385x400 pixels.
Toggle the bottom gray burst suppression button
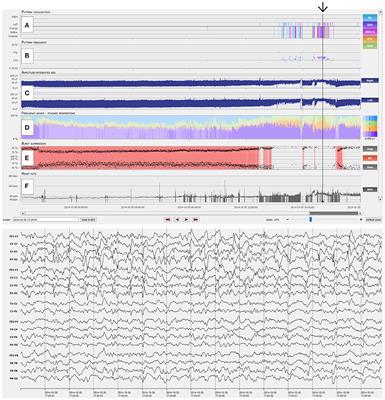(370, 167)
